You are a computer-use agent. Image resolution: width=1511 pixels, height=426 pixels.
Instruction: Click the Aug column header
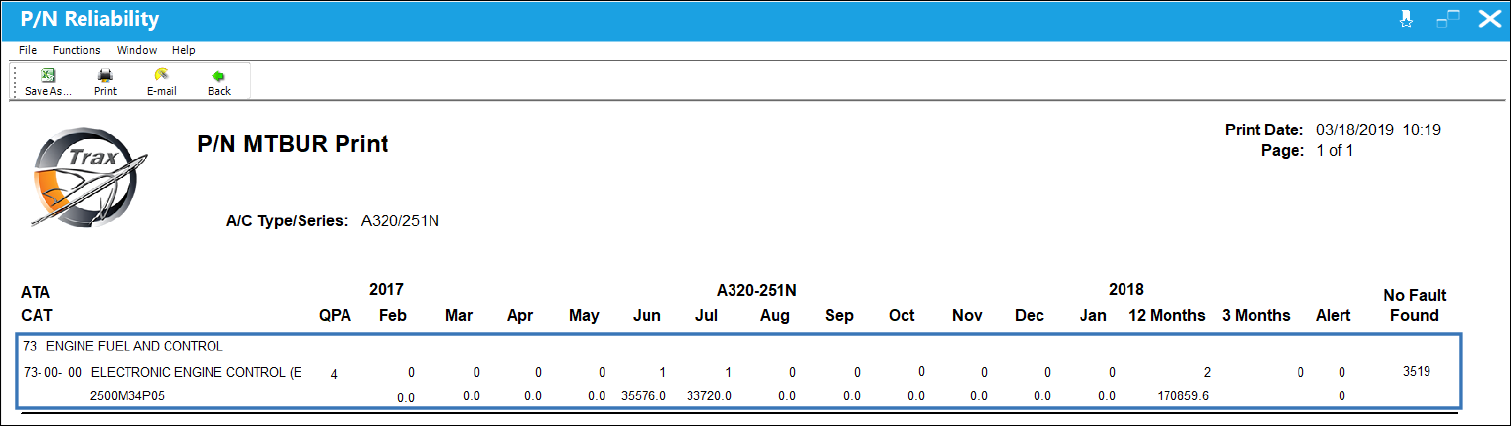[x=774, y=315]
